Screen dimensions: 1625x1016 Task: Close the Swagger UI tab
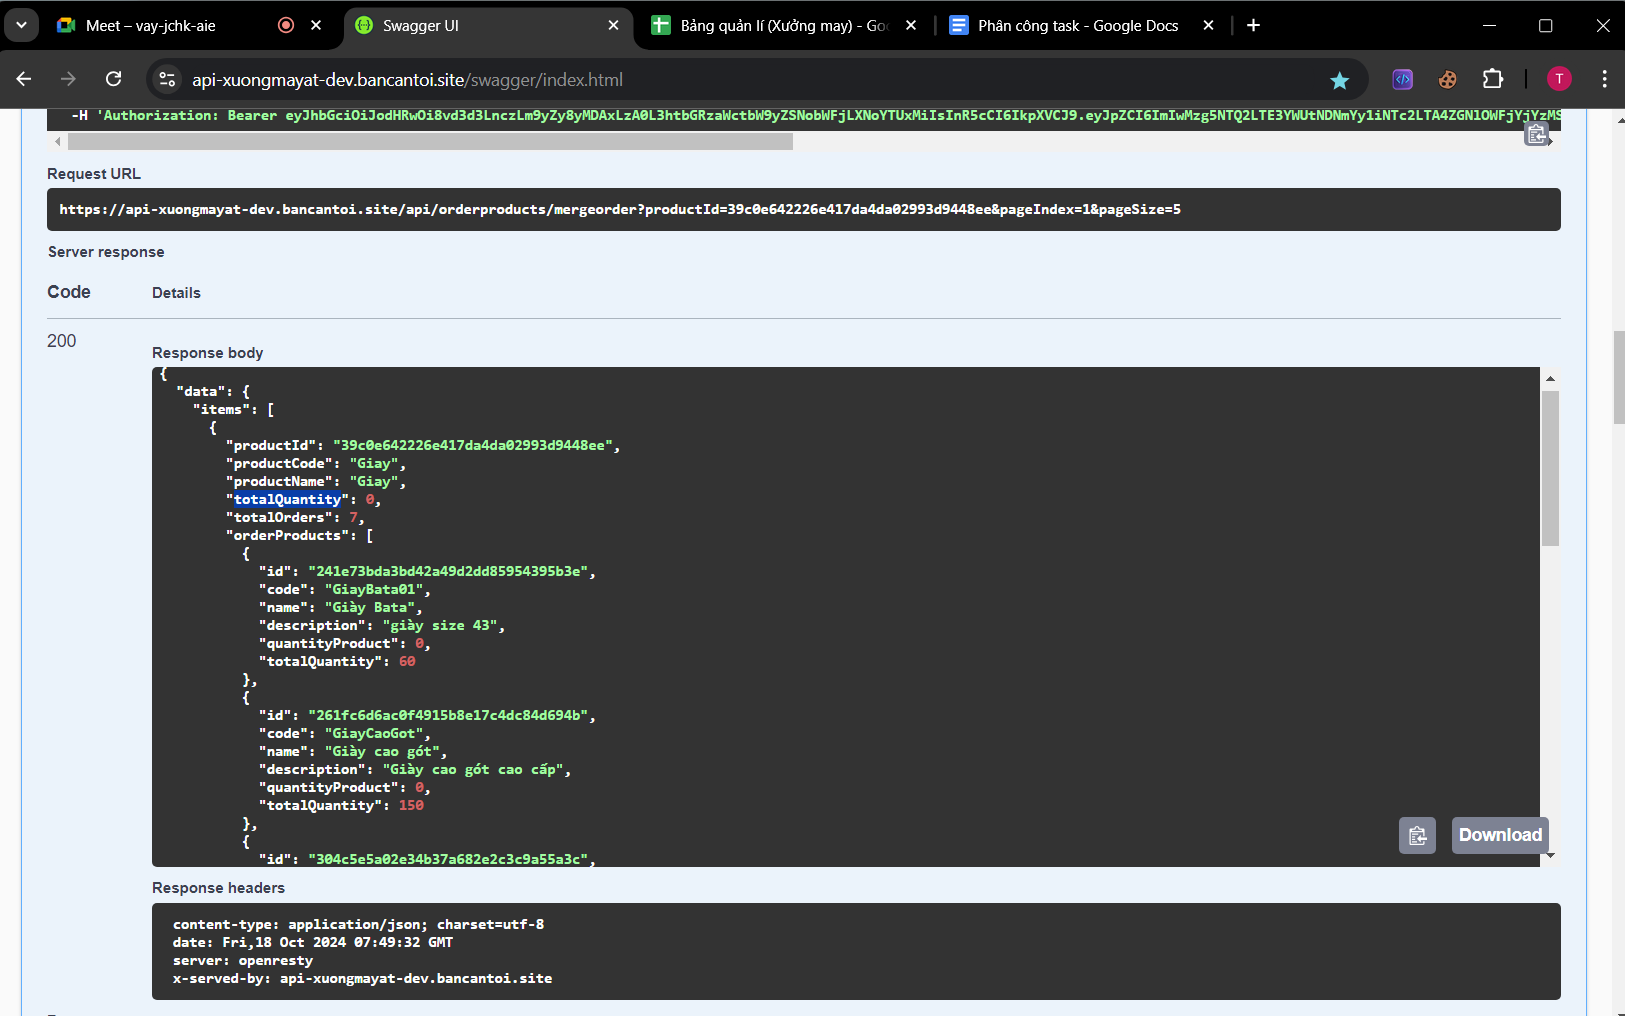(613, 26)
